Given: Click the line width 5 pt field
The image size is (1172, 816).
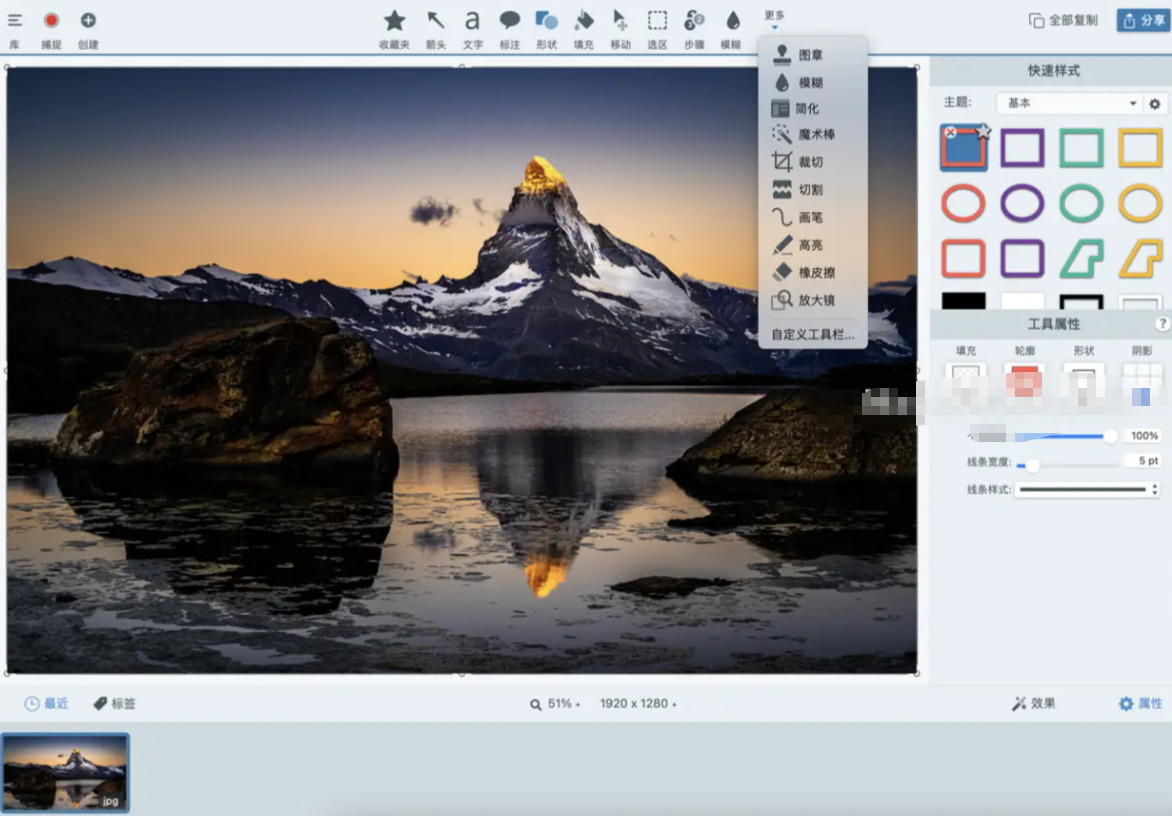Looking at the screenshot, I should tap(1144, 461).
